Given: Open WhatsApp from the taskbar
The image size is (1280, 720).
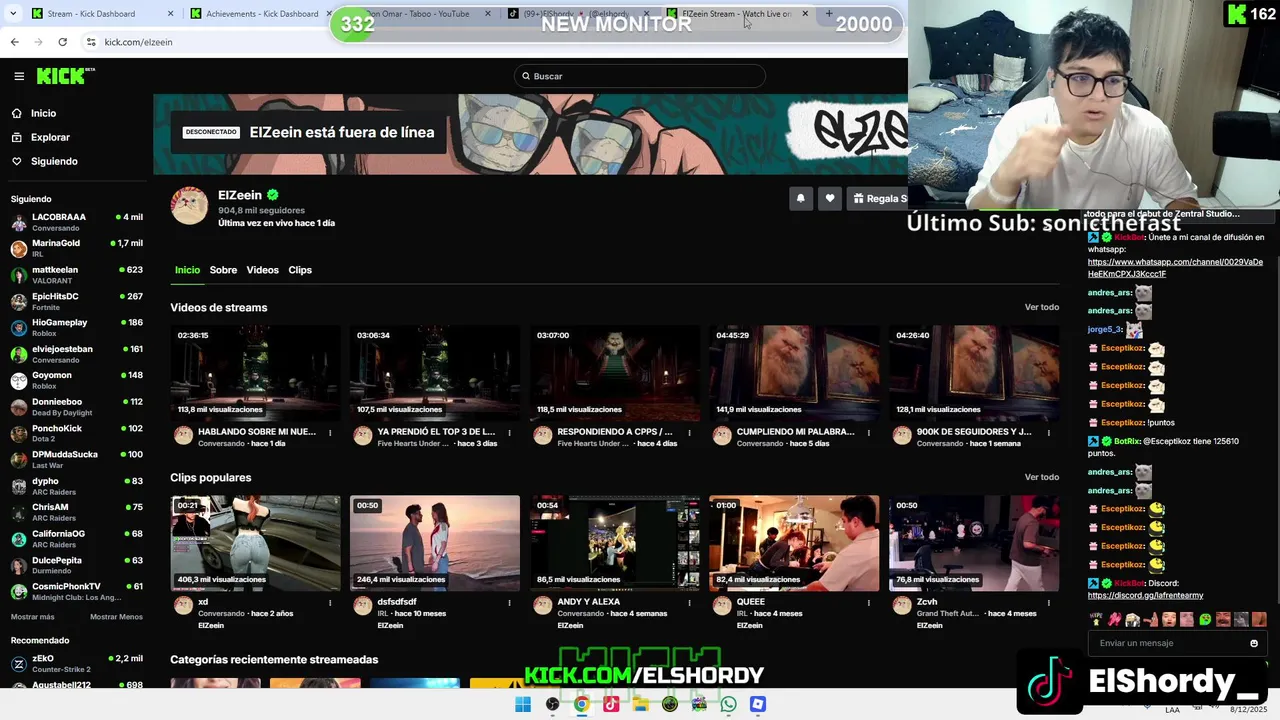Looking at the screenshot, I should pyautogui.click(x=728, y=704).
